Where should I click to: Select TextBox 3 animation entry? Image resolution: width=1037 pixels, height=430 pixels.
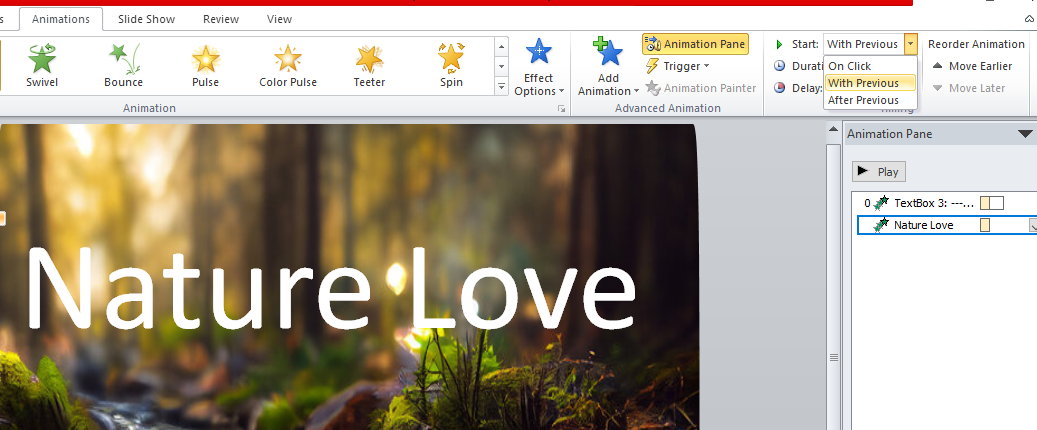[x=932, y=203]
